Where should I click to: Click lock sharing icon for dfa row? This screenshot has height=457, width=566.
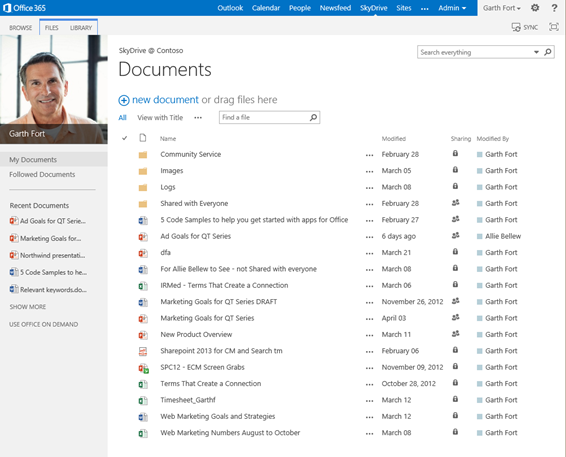coord(455,252)
